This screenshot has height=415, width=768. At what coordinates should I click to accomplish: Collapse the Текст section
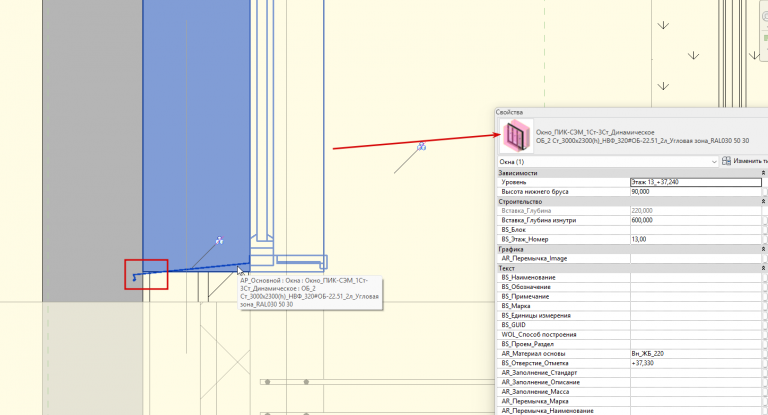(763, 269)
